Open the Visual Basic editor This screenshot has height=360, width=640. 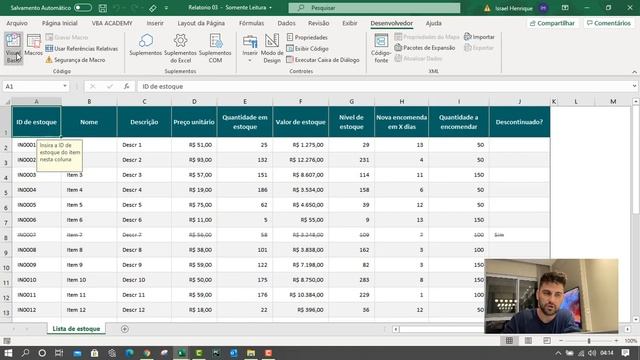click(x=13, y=48)
